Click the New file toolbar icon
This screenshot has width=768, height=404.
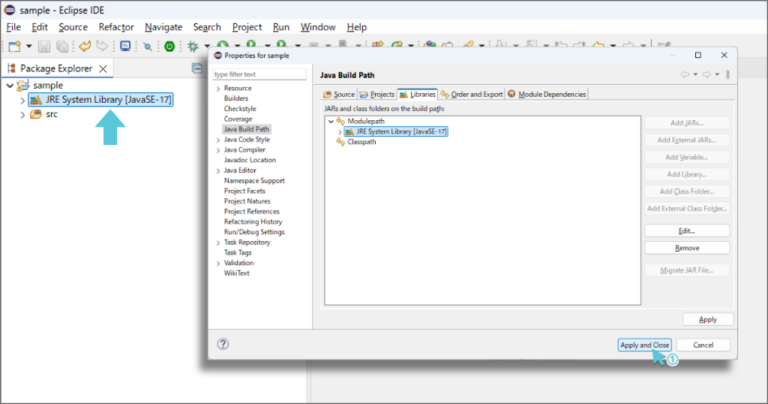point(13,46)
